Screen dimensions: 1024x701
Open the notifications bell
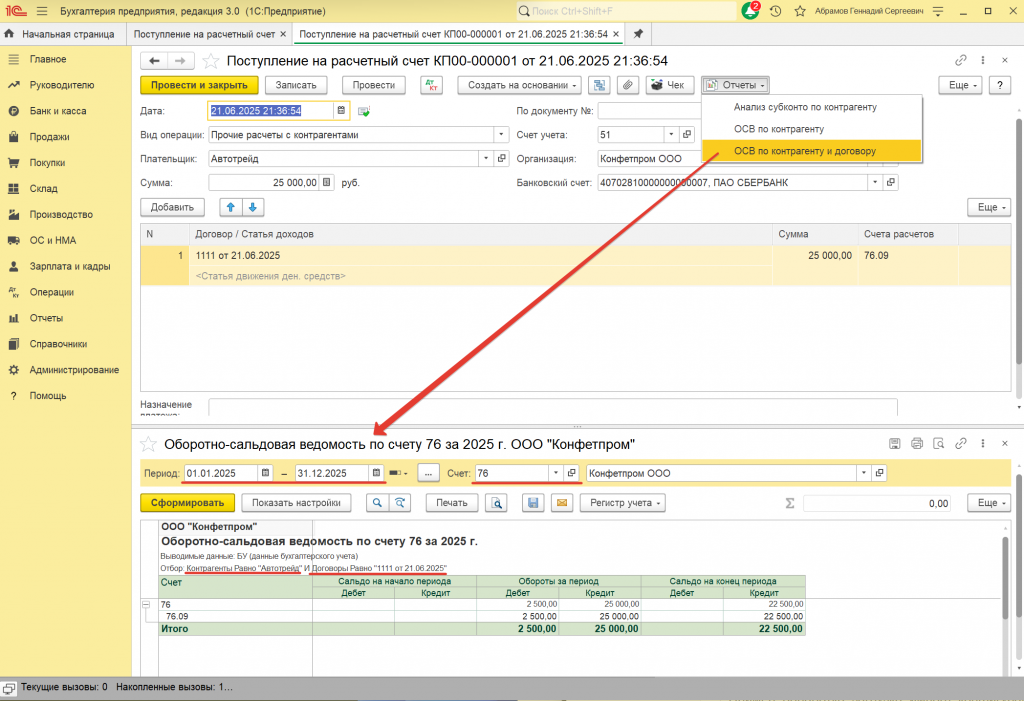750,11
